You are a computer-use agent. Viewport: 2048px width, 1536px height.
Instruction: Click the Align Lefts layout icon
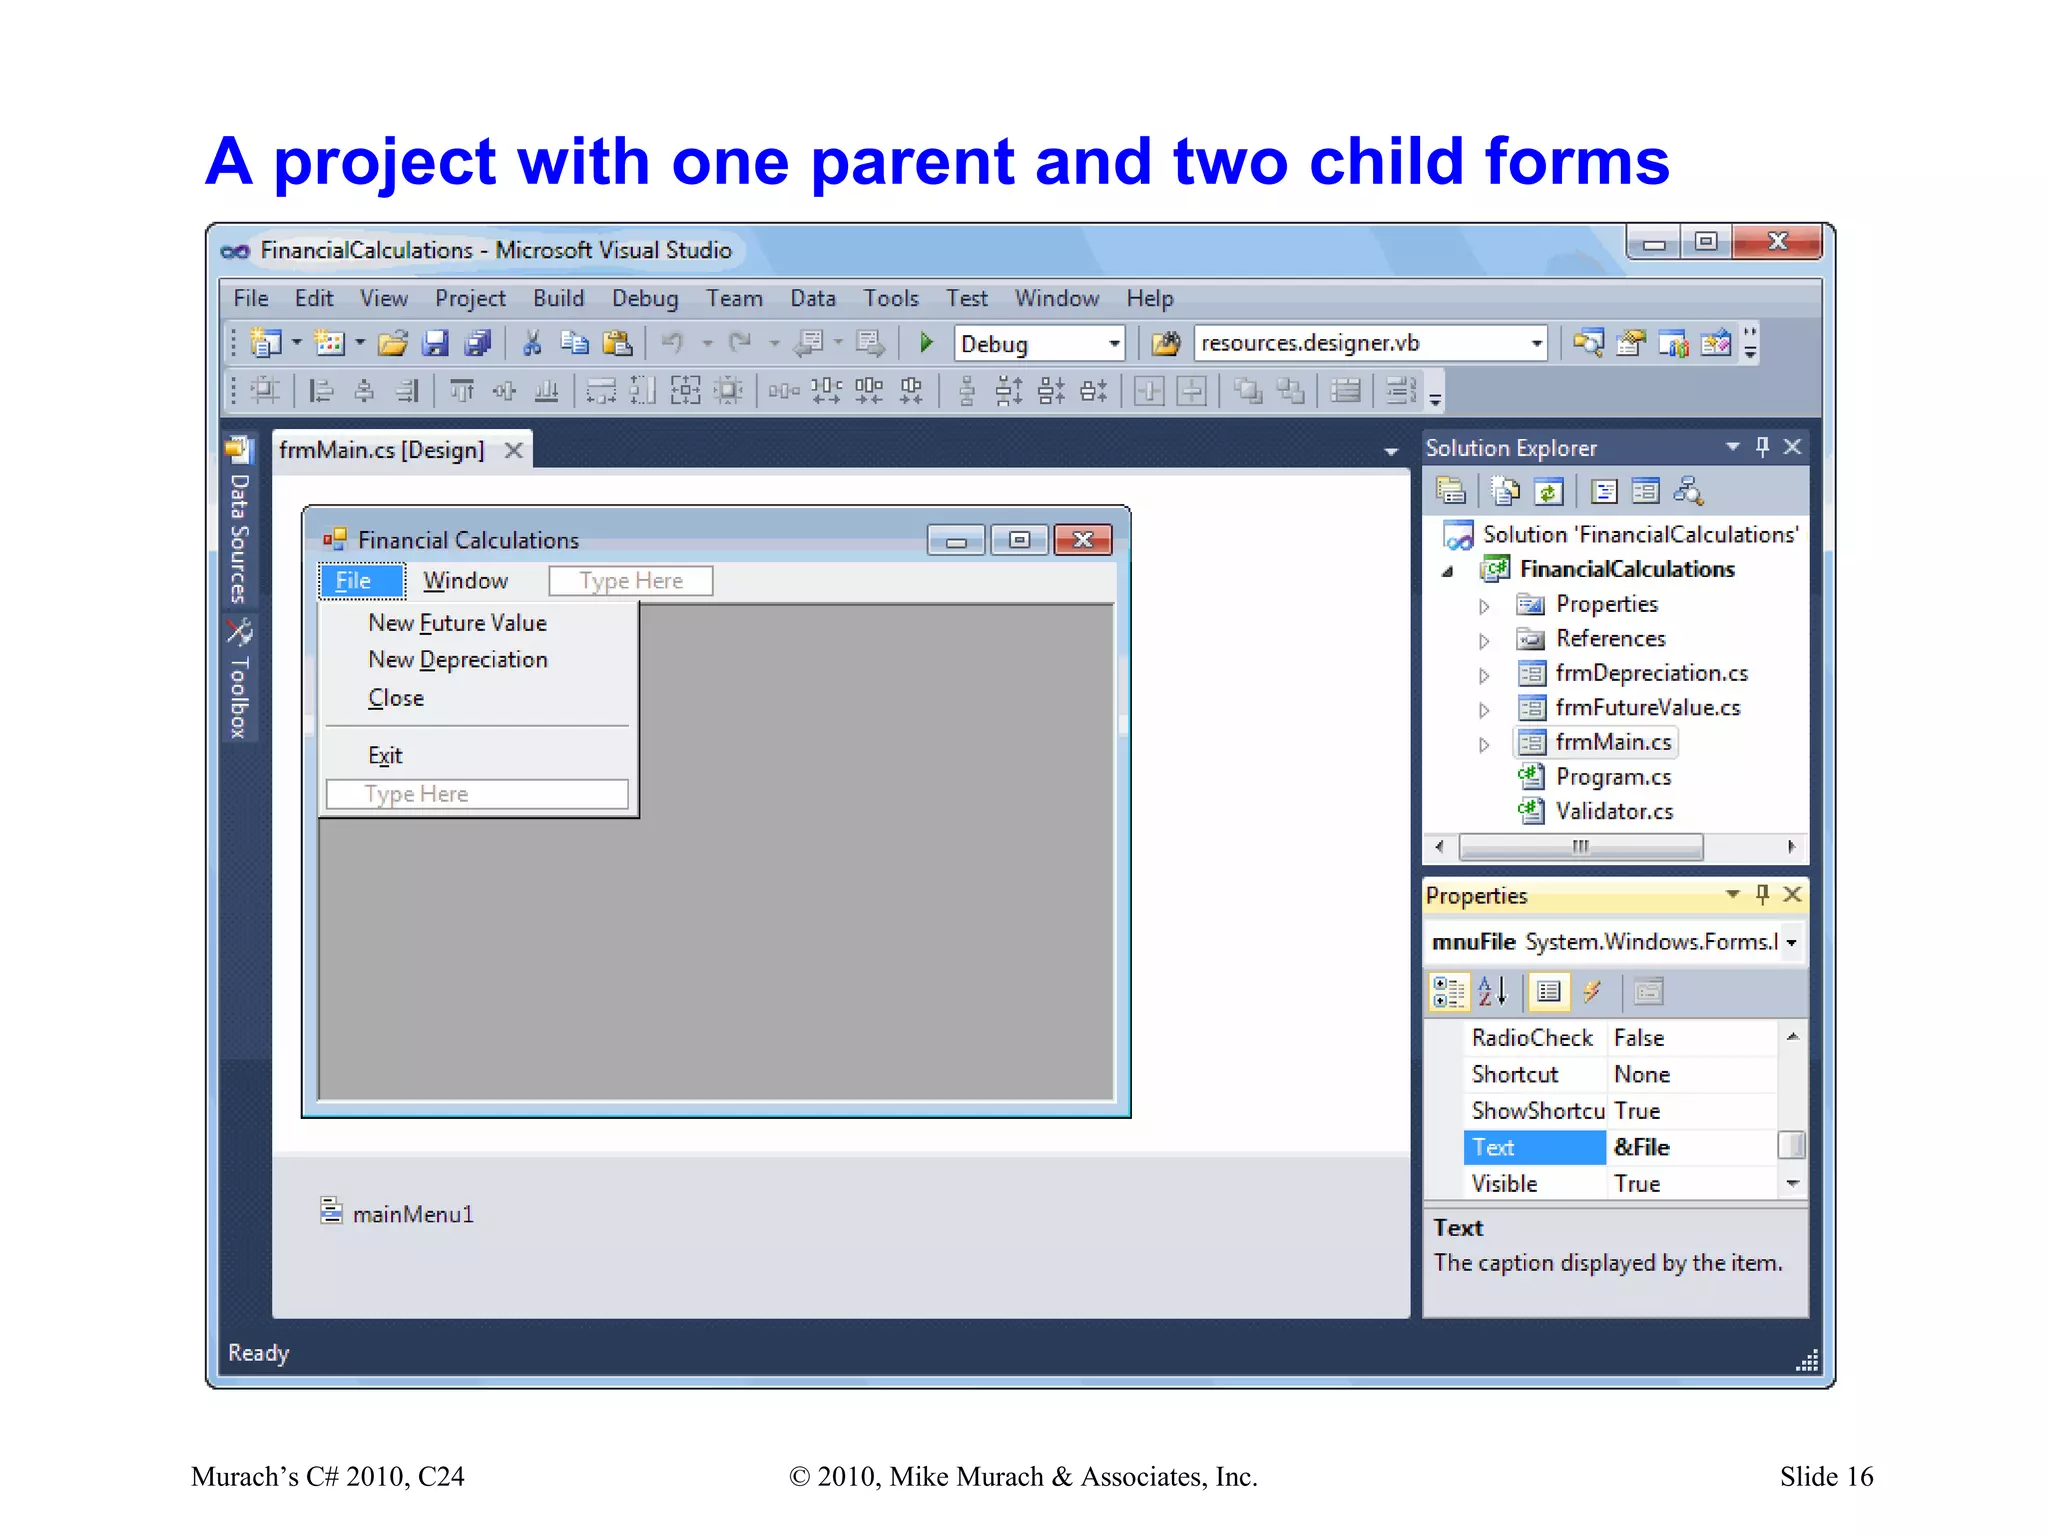321,390
